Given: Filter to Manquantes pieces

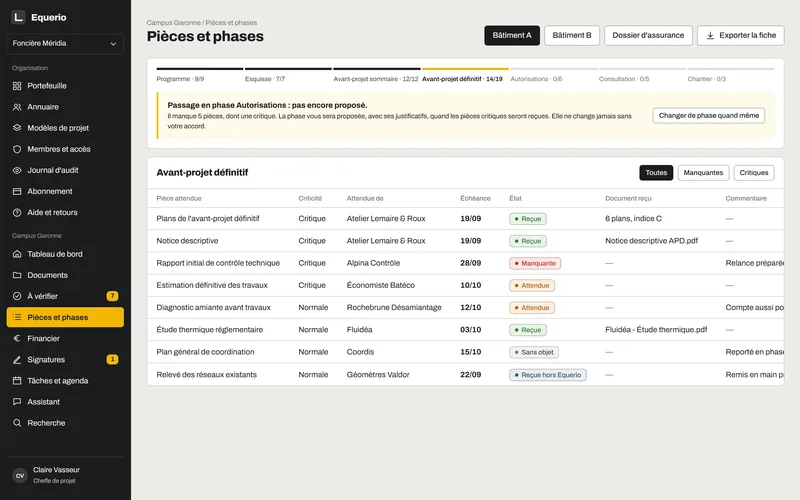Looking at the screenshot, I should [x=703, y=172].
